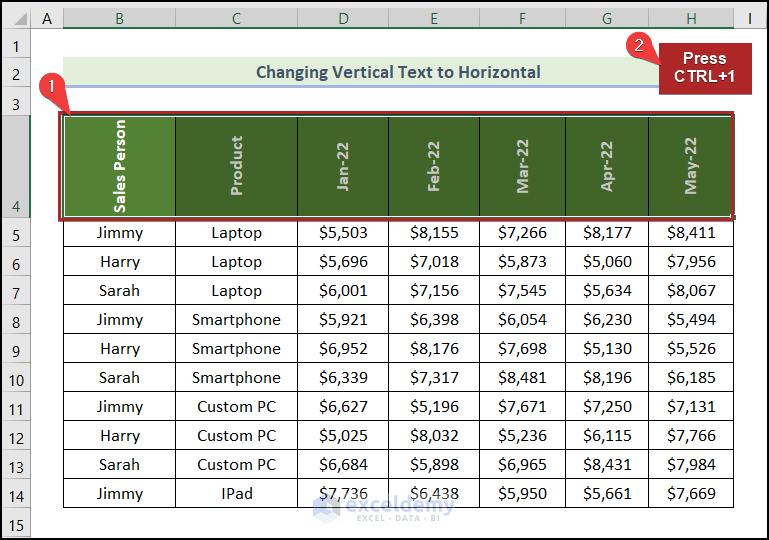The height and width of the screenshot is (540, 769).
Task: Select row 2 header
Action: 16,75
